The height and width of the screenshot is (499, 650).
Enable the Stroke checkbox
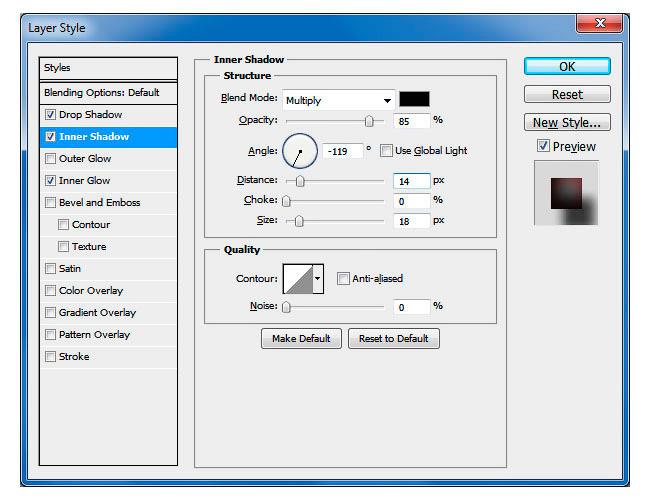coord(50,356)
